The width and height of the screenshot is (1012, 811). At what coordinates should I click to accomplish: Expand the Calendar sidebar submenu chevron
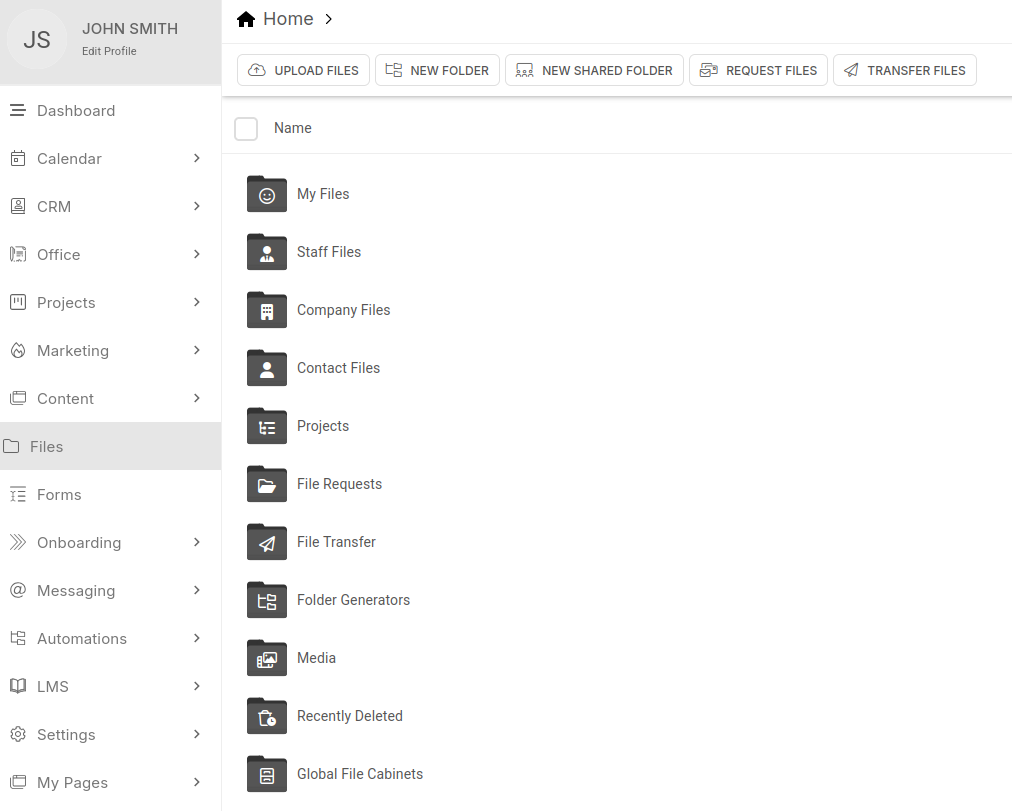click(x=197, y=158)
